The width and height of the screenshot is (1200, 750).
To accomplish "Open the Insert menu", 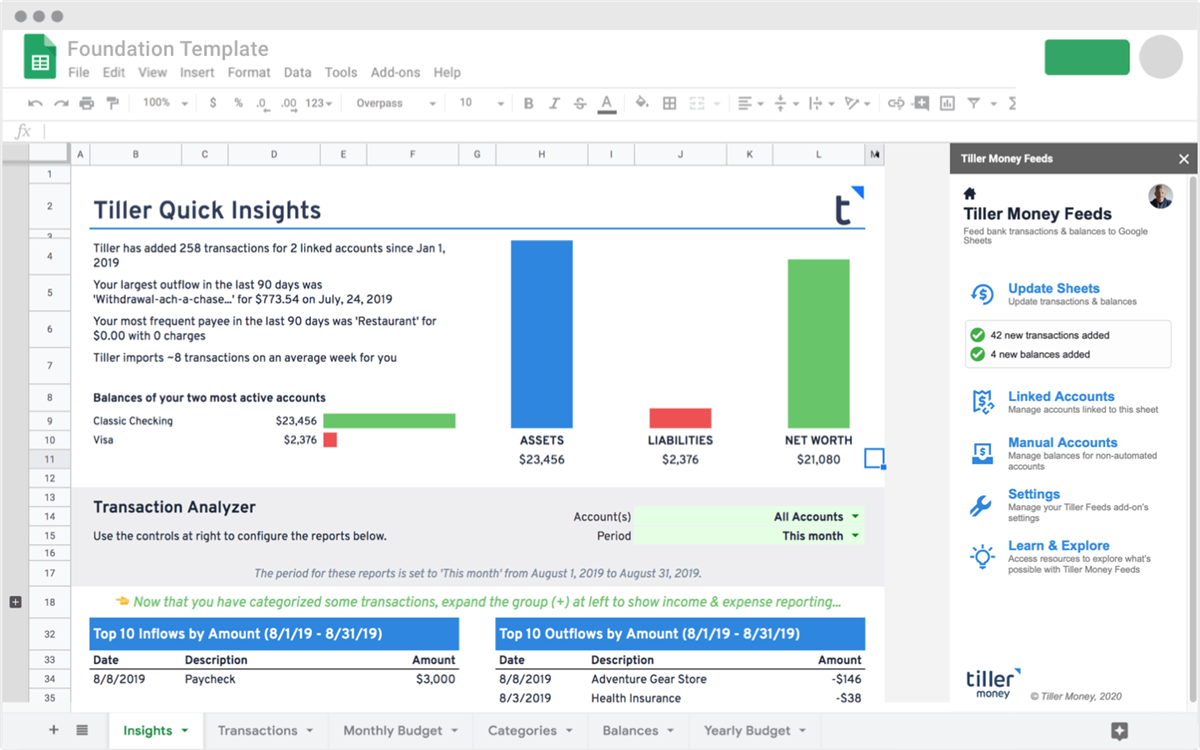I will pyautogui.click(x=197, y=72).
